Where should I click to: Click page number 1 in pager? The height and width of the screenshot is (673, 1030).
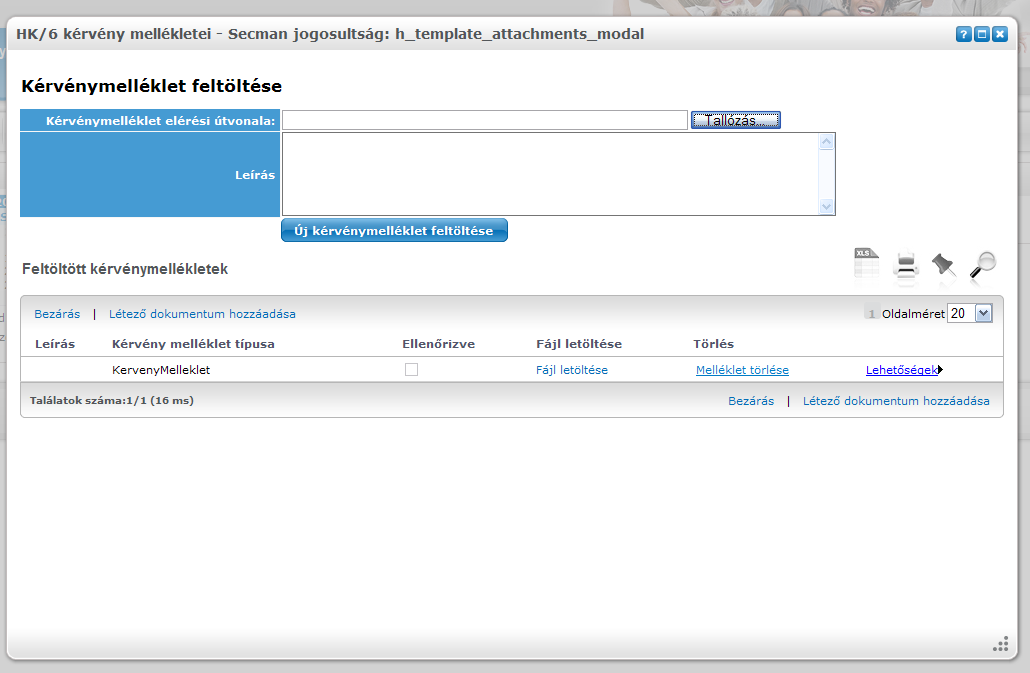pyautogui.click(x=871, y=314)
